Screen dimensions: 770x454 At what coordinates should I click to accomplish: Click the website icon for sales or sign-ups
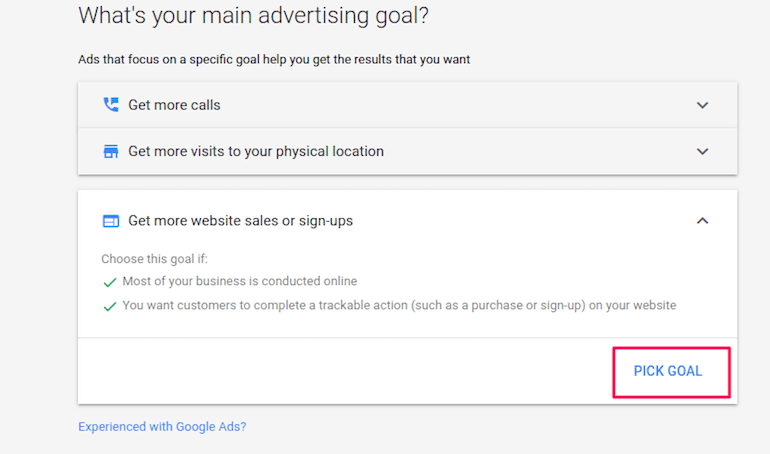click(110, 221)
